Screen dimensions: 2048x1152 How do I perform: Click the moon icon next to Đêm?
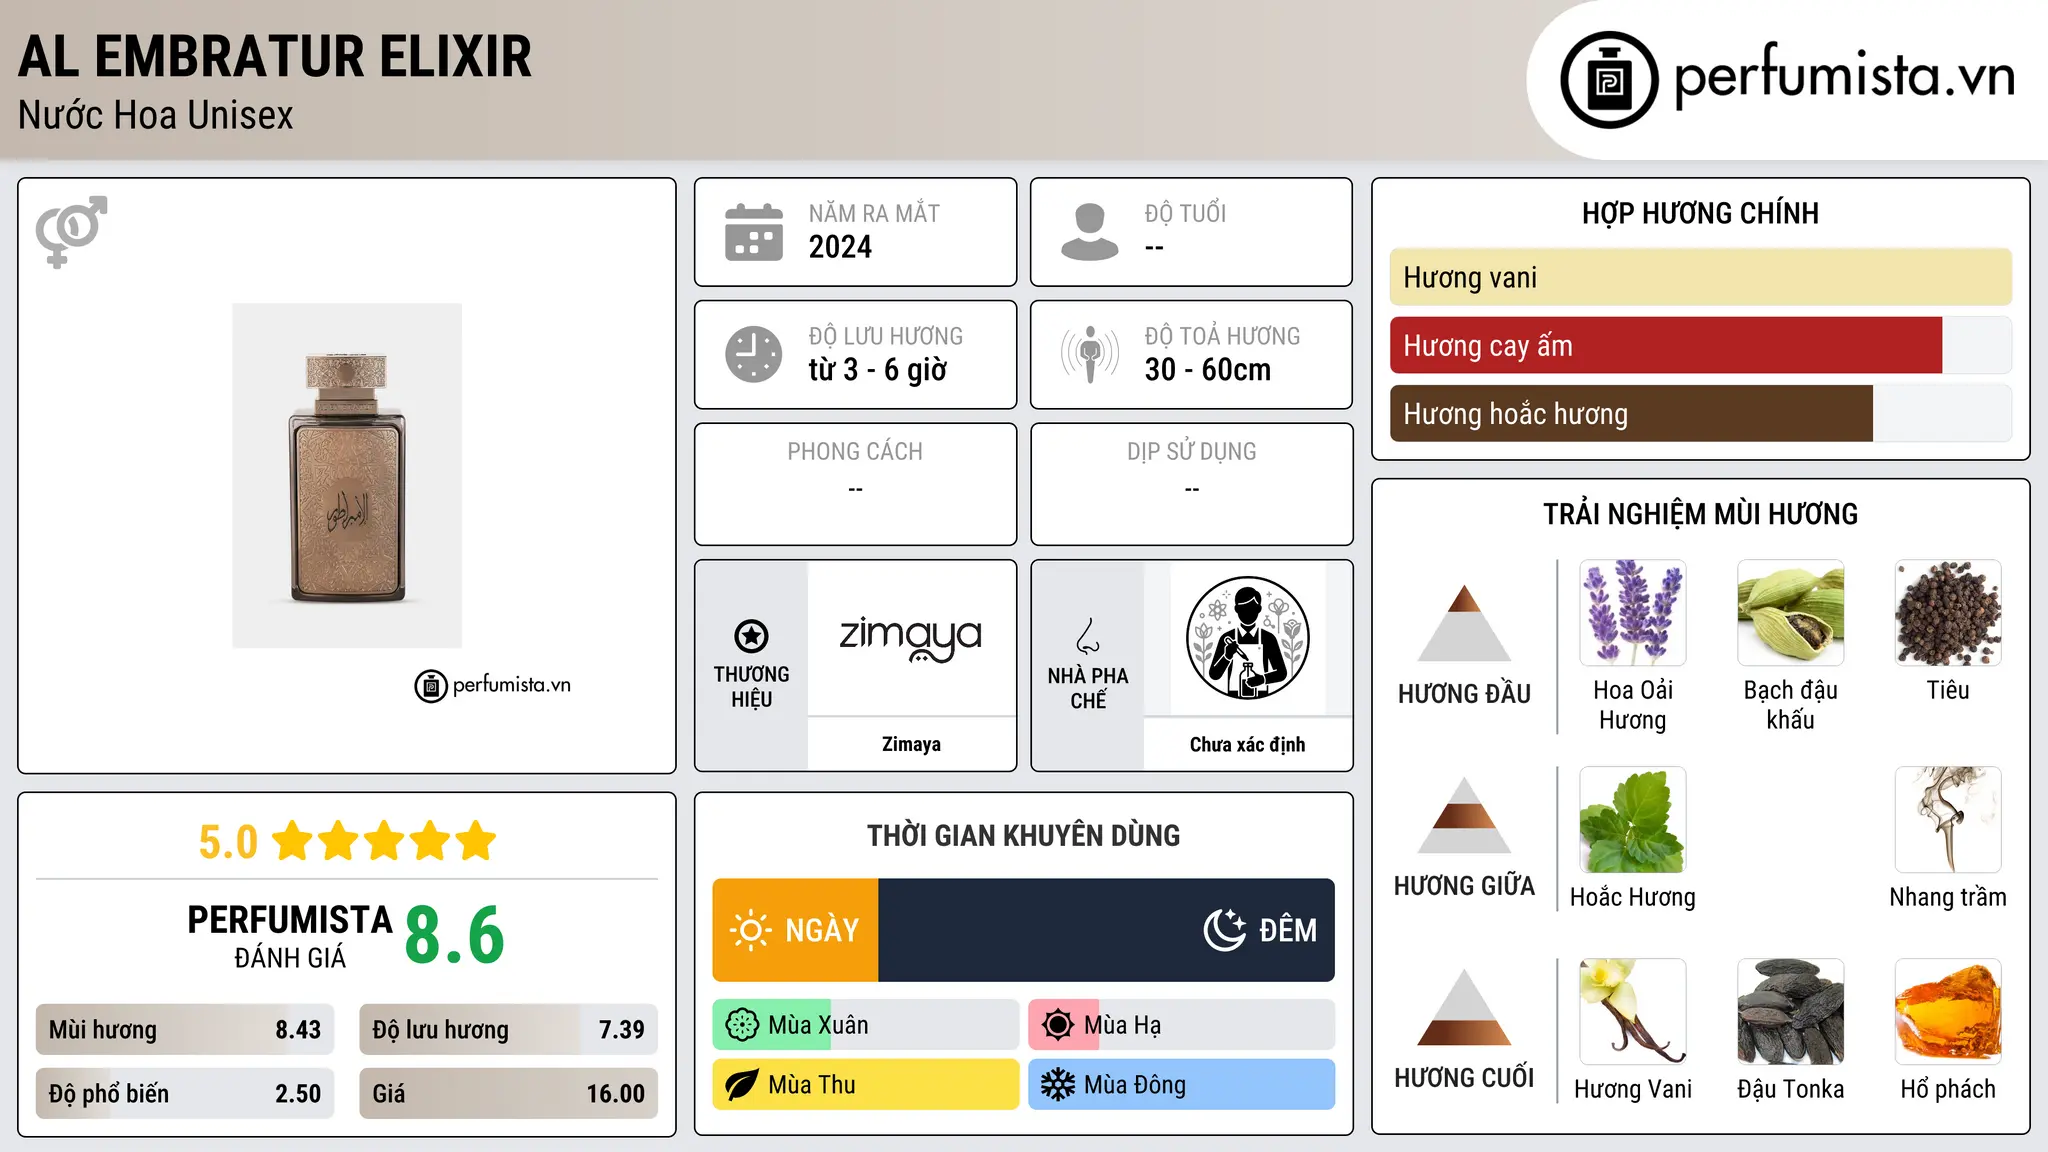point(1224,930)
